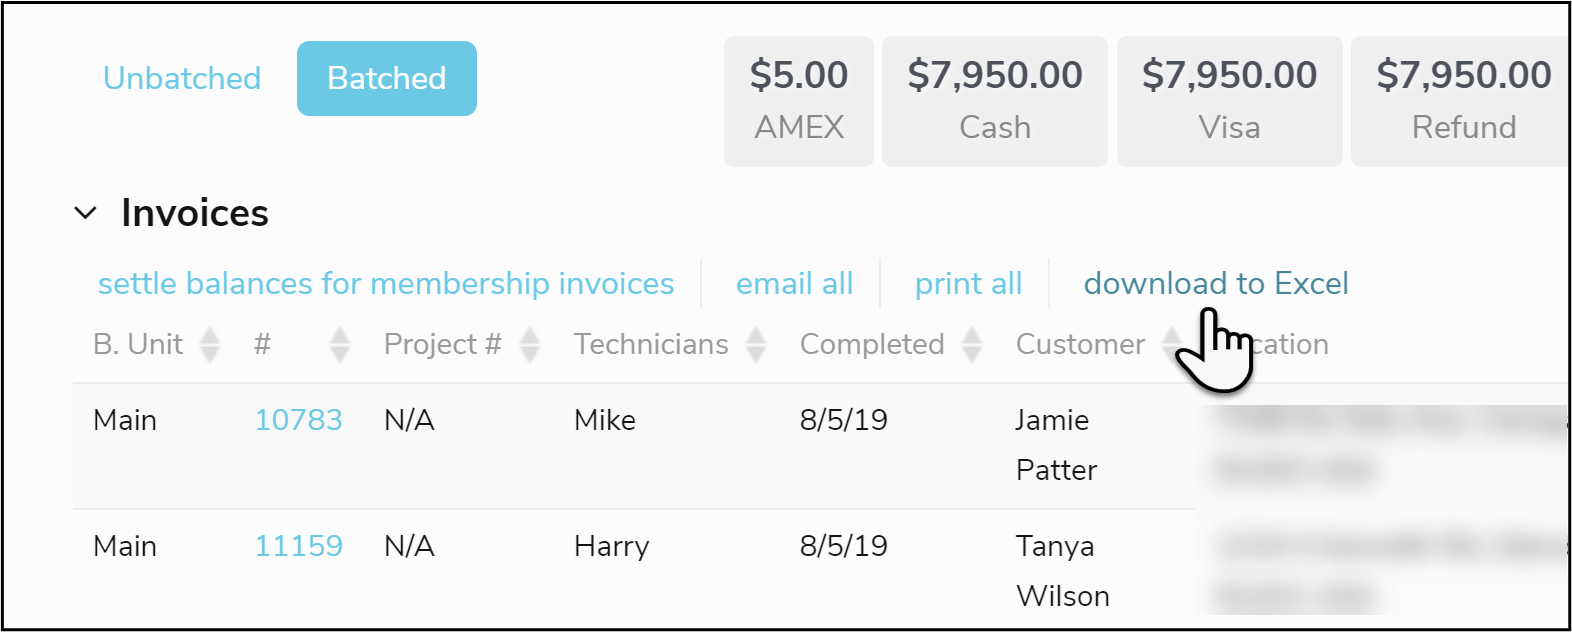1572x632 pixels.
Task: Sort by Completed column arrows
Action: pos(971,344)
